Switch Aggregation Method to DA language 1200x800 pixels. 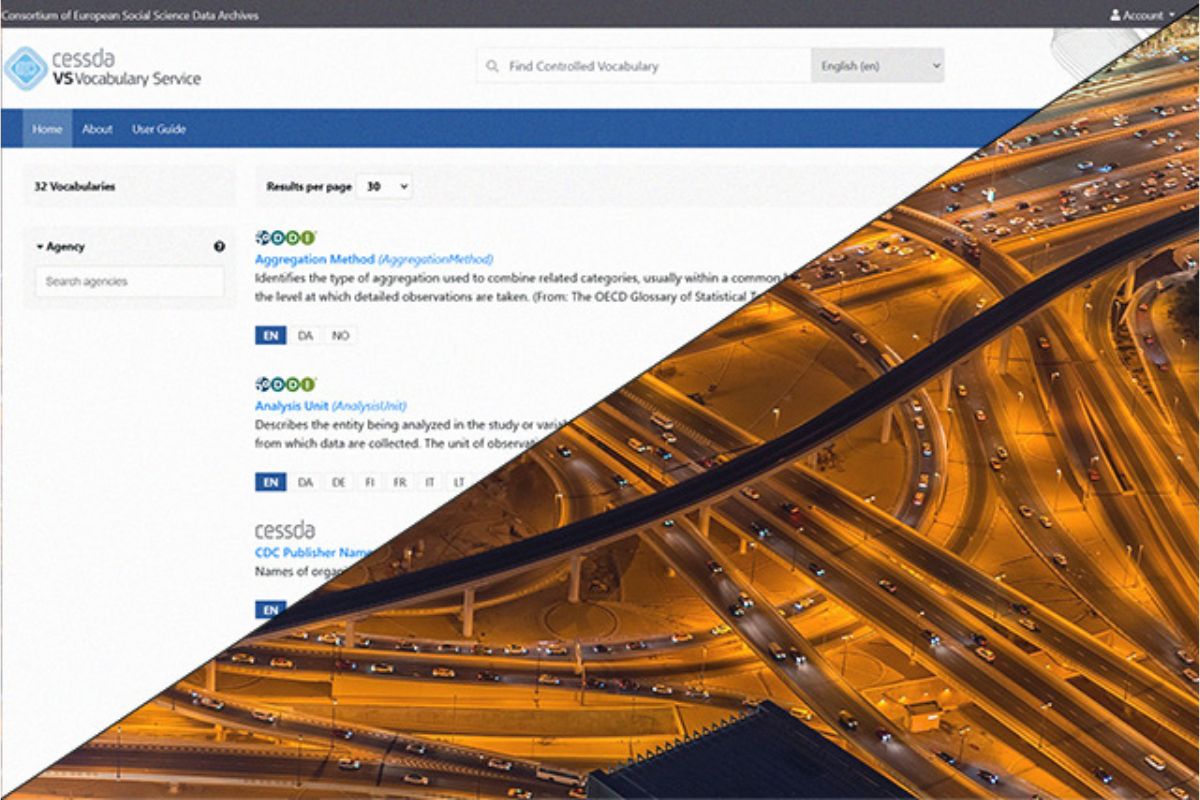[305, 336]
